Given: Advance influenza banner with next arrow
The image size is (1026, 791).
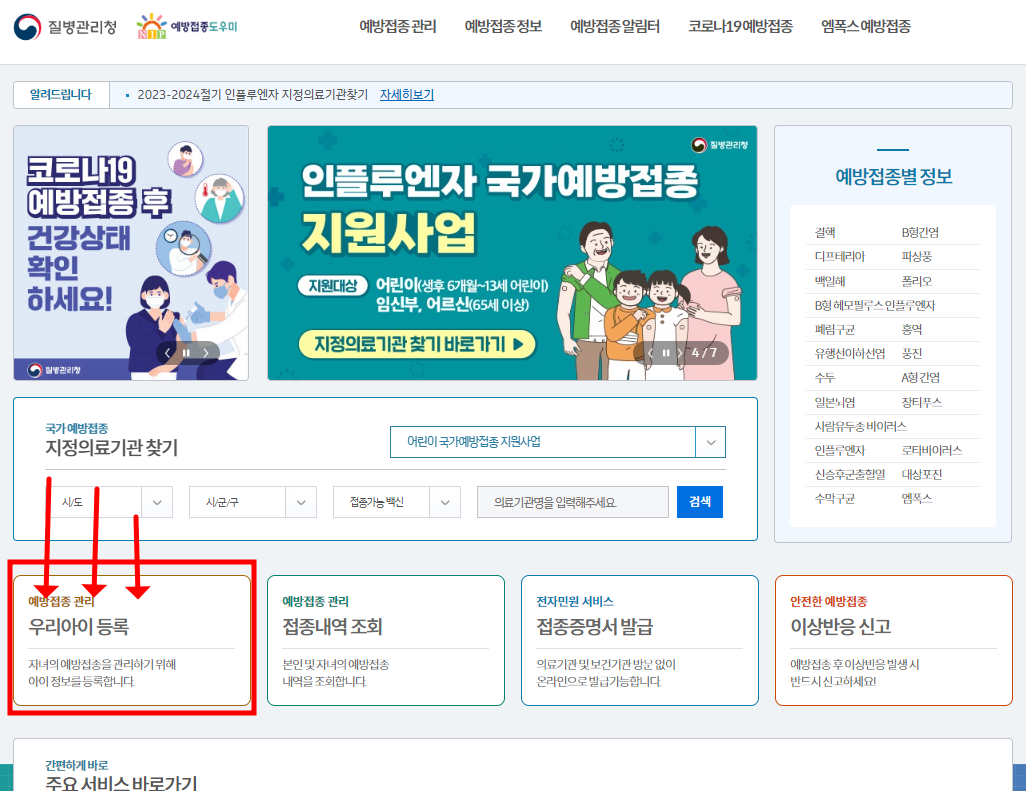Looking at the screenshot, I should [680, 352].
